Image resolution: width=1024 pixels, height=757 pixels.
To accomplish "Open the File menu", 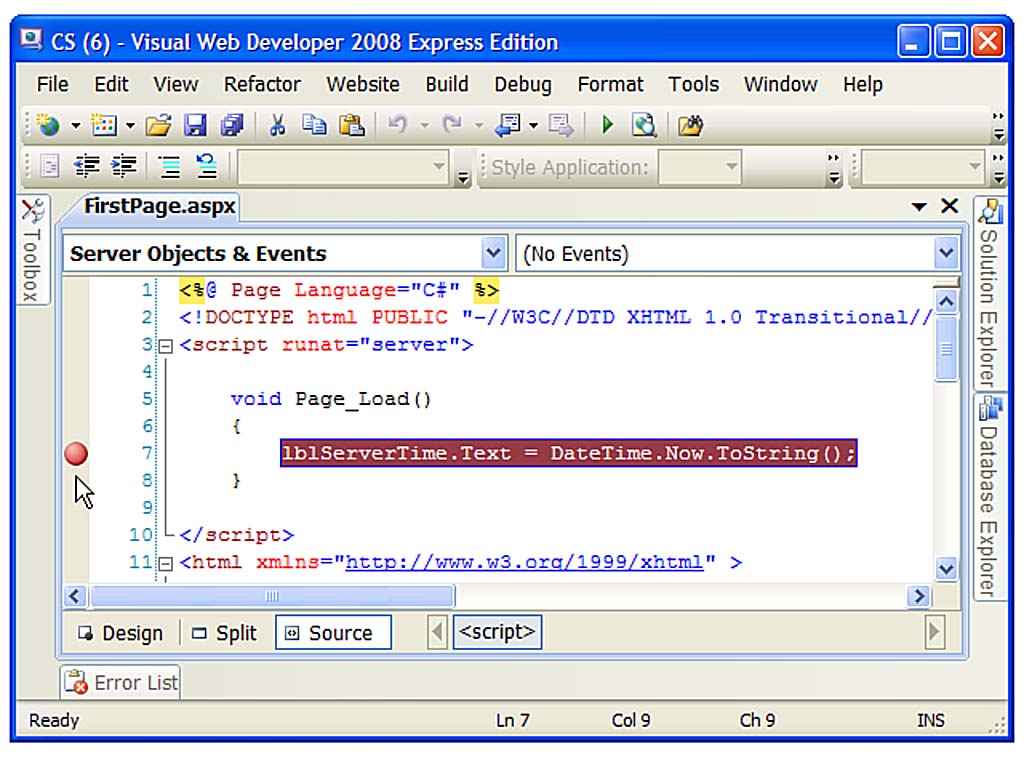I will (x=52, y=84).
